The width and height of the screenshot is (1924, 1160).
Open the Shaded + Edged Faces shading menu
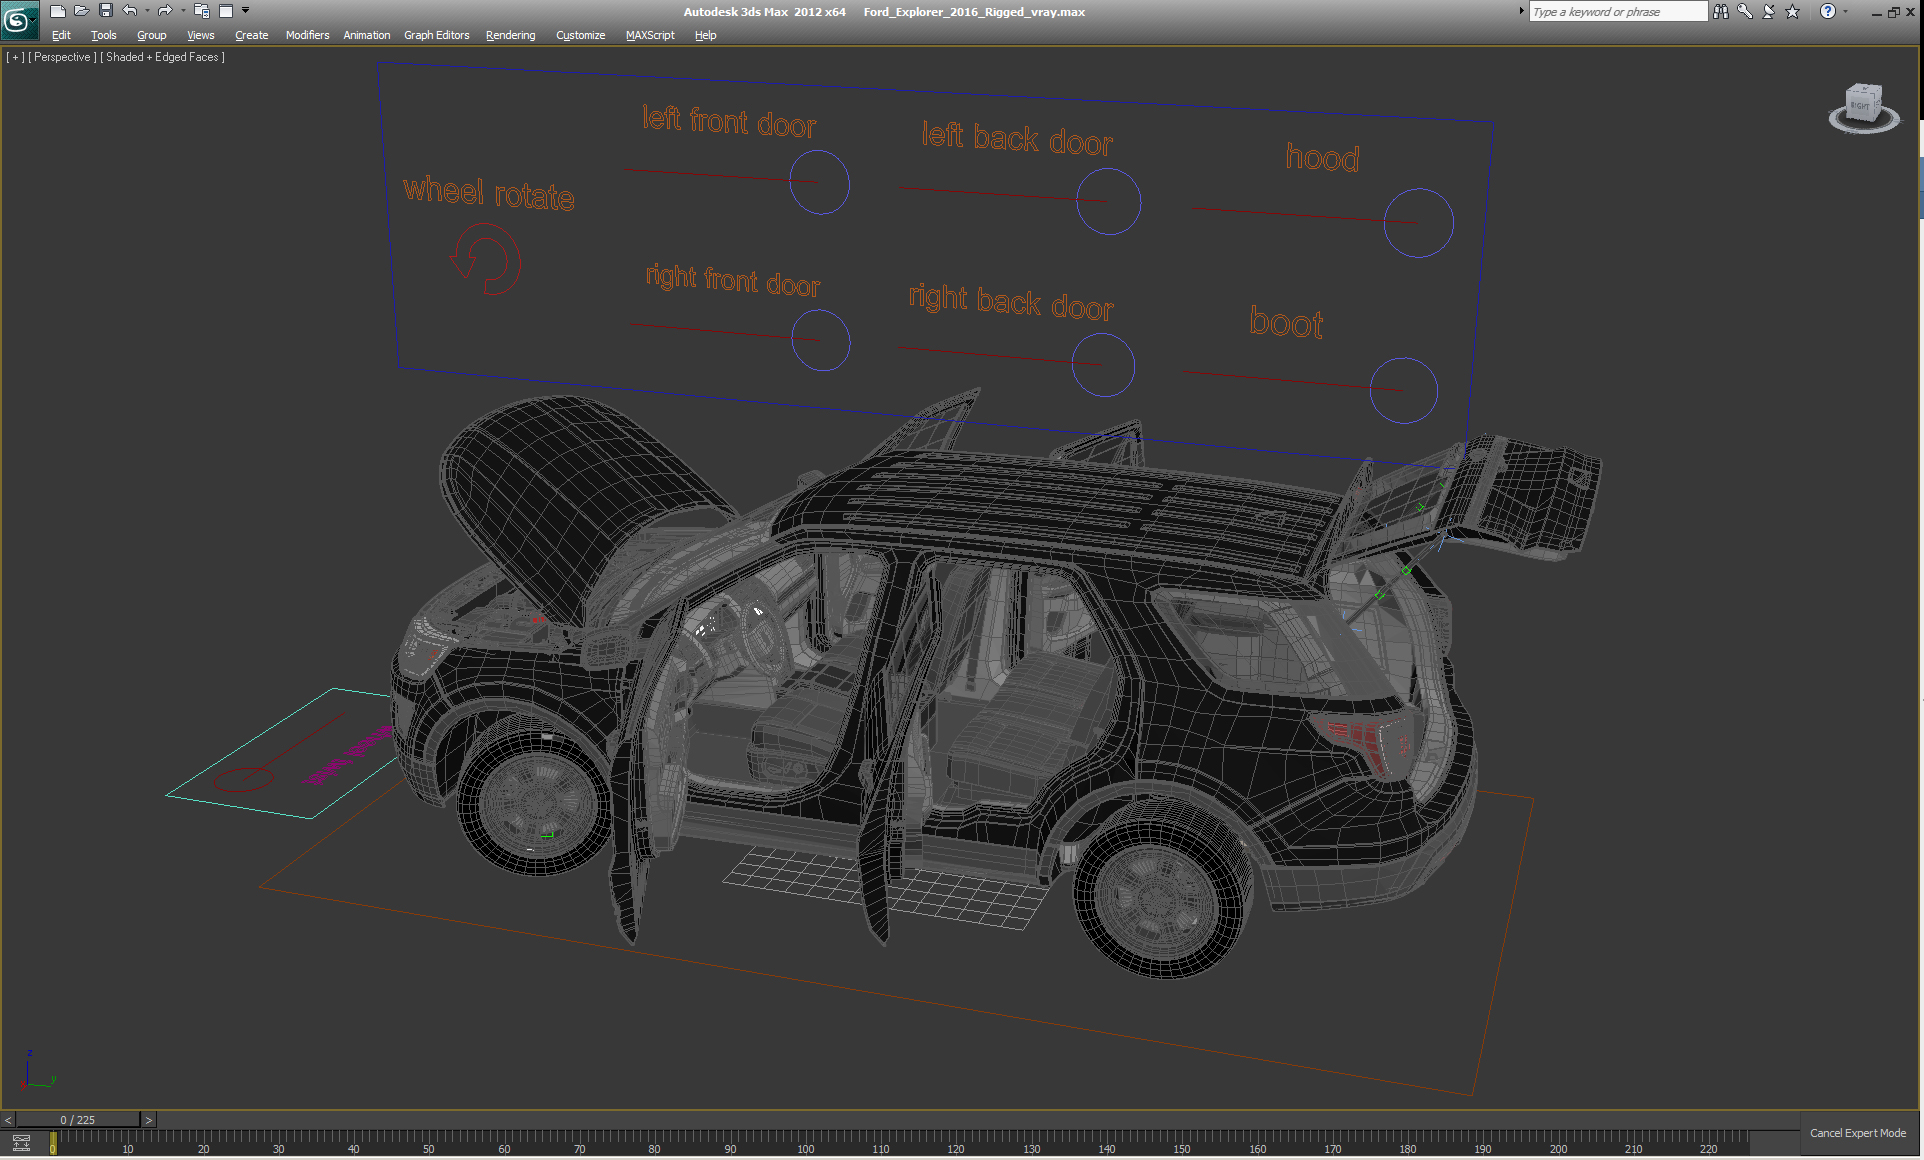162,57
